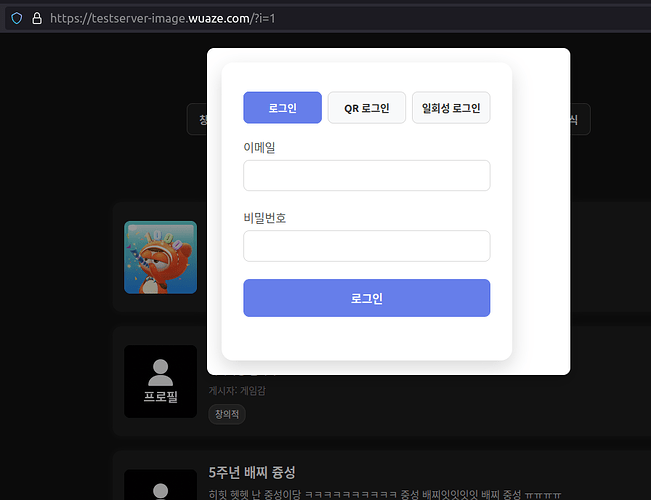This screenshot has height=500, width=651.
Task: Click the 프로필 placeholder avatar with label
Action: point(160,381)
